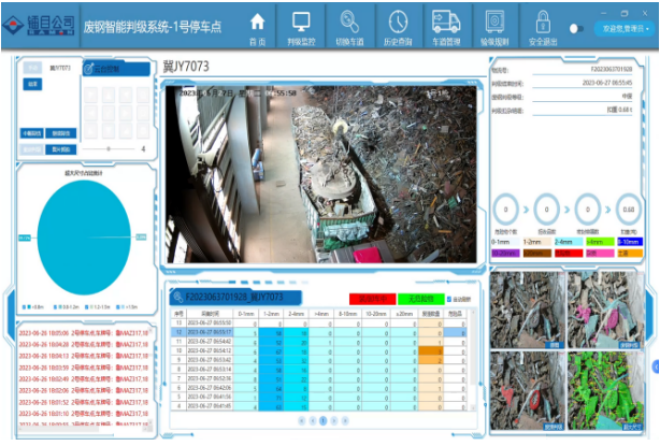The width and height of the screenshot is (660, 446).
Task: Click the green button above the table
Action: click(416, 298)
